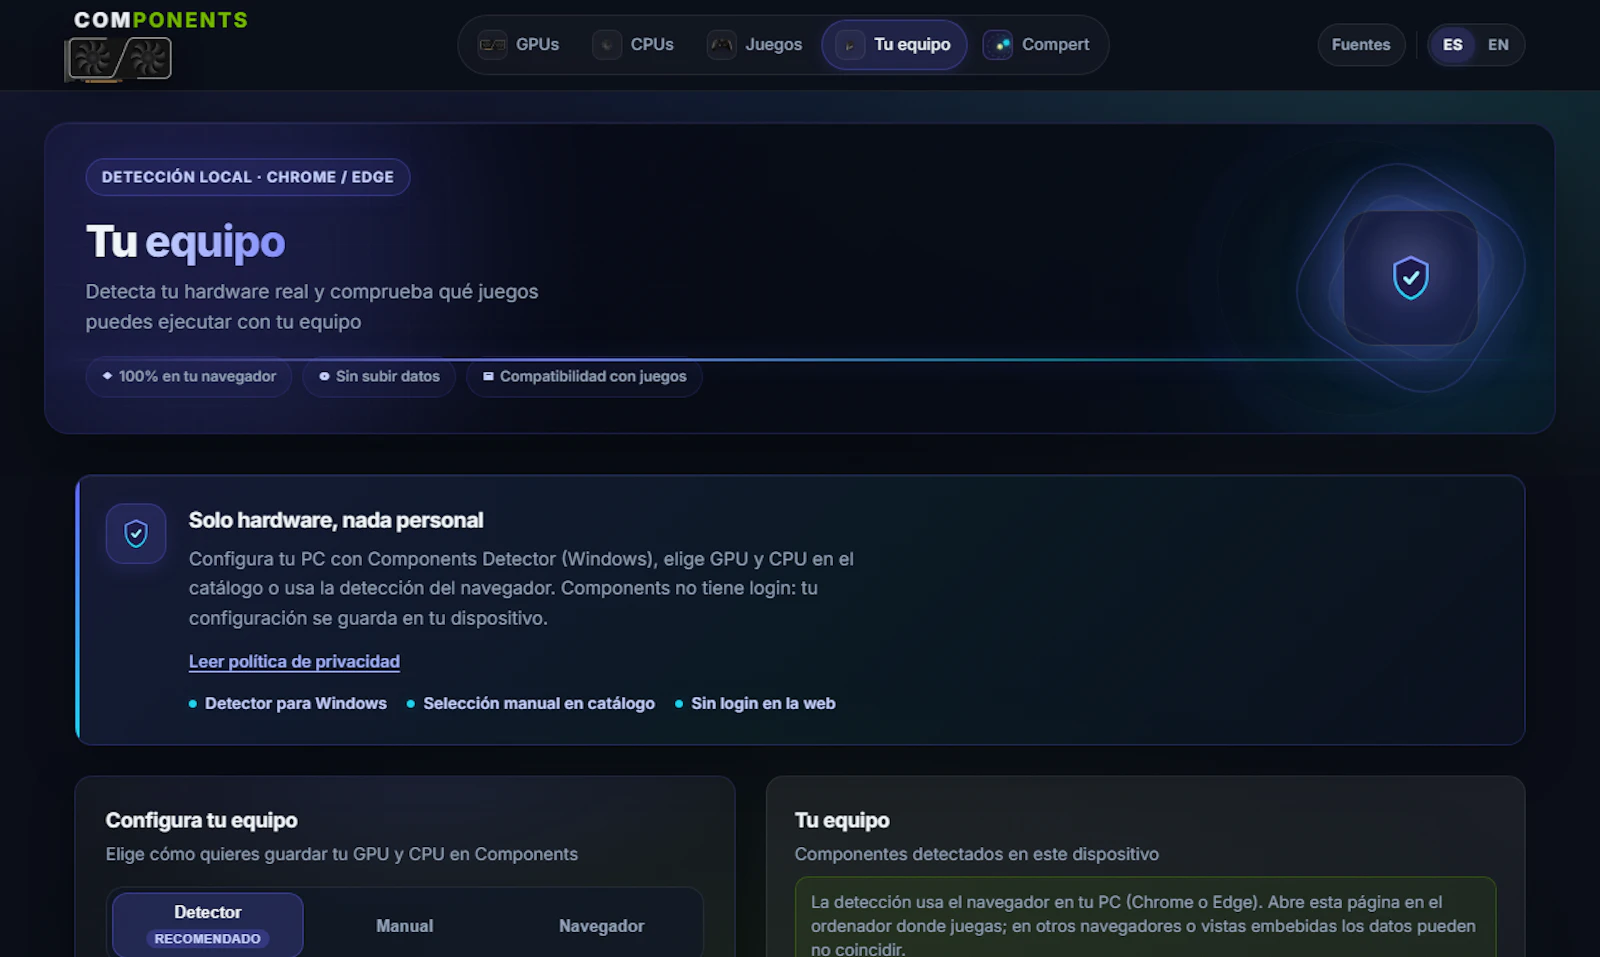
Task: Click the GPU card icon in navigation
Action: (x=492, y=45)
